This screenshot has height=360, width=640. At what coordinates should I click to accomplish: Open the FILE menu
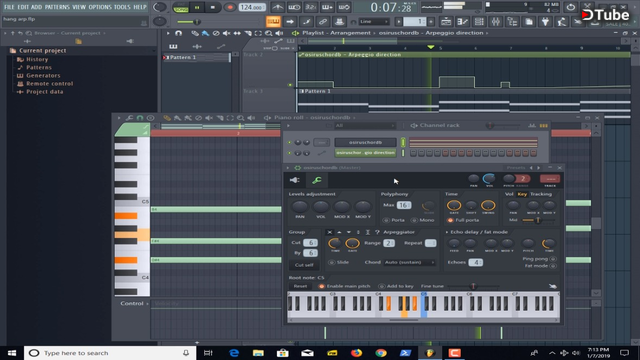tap(9, 7)
